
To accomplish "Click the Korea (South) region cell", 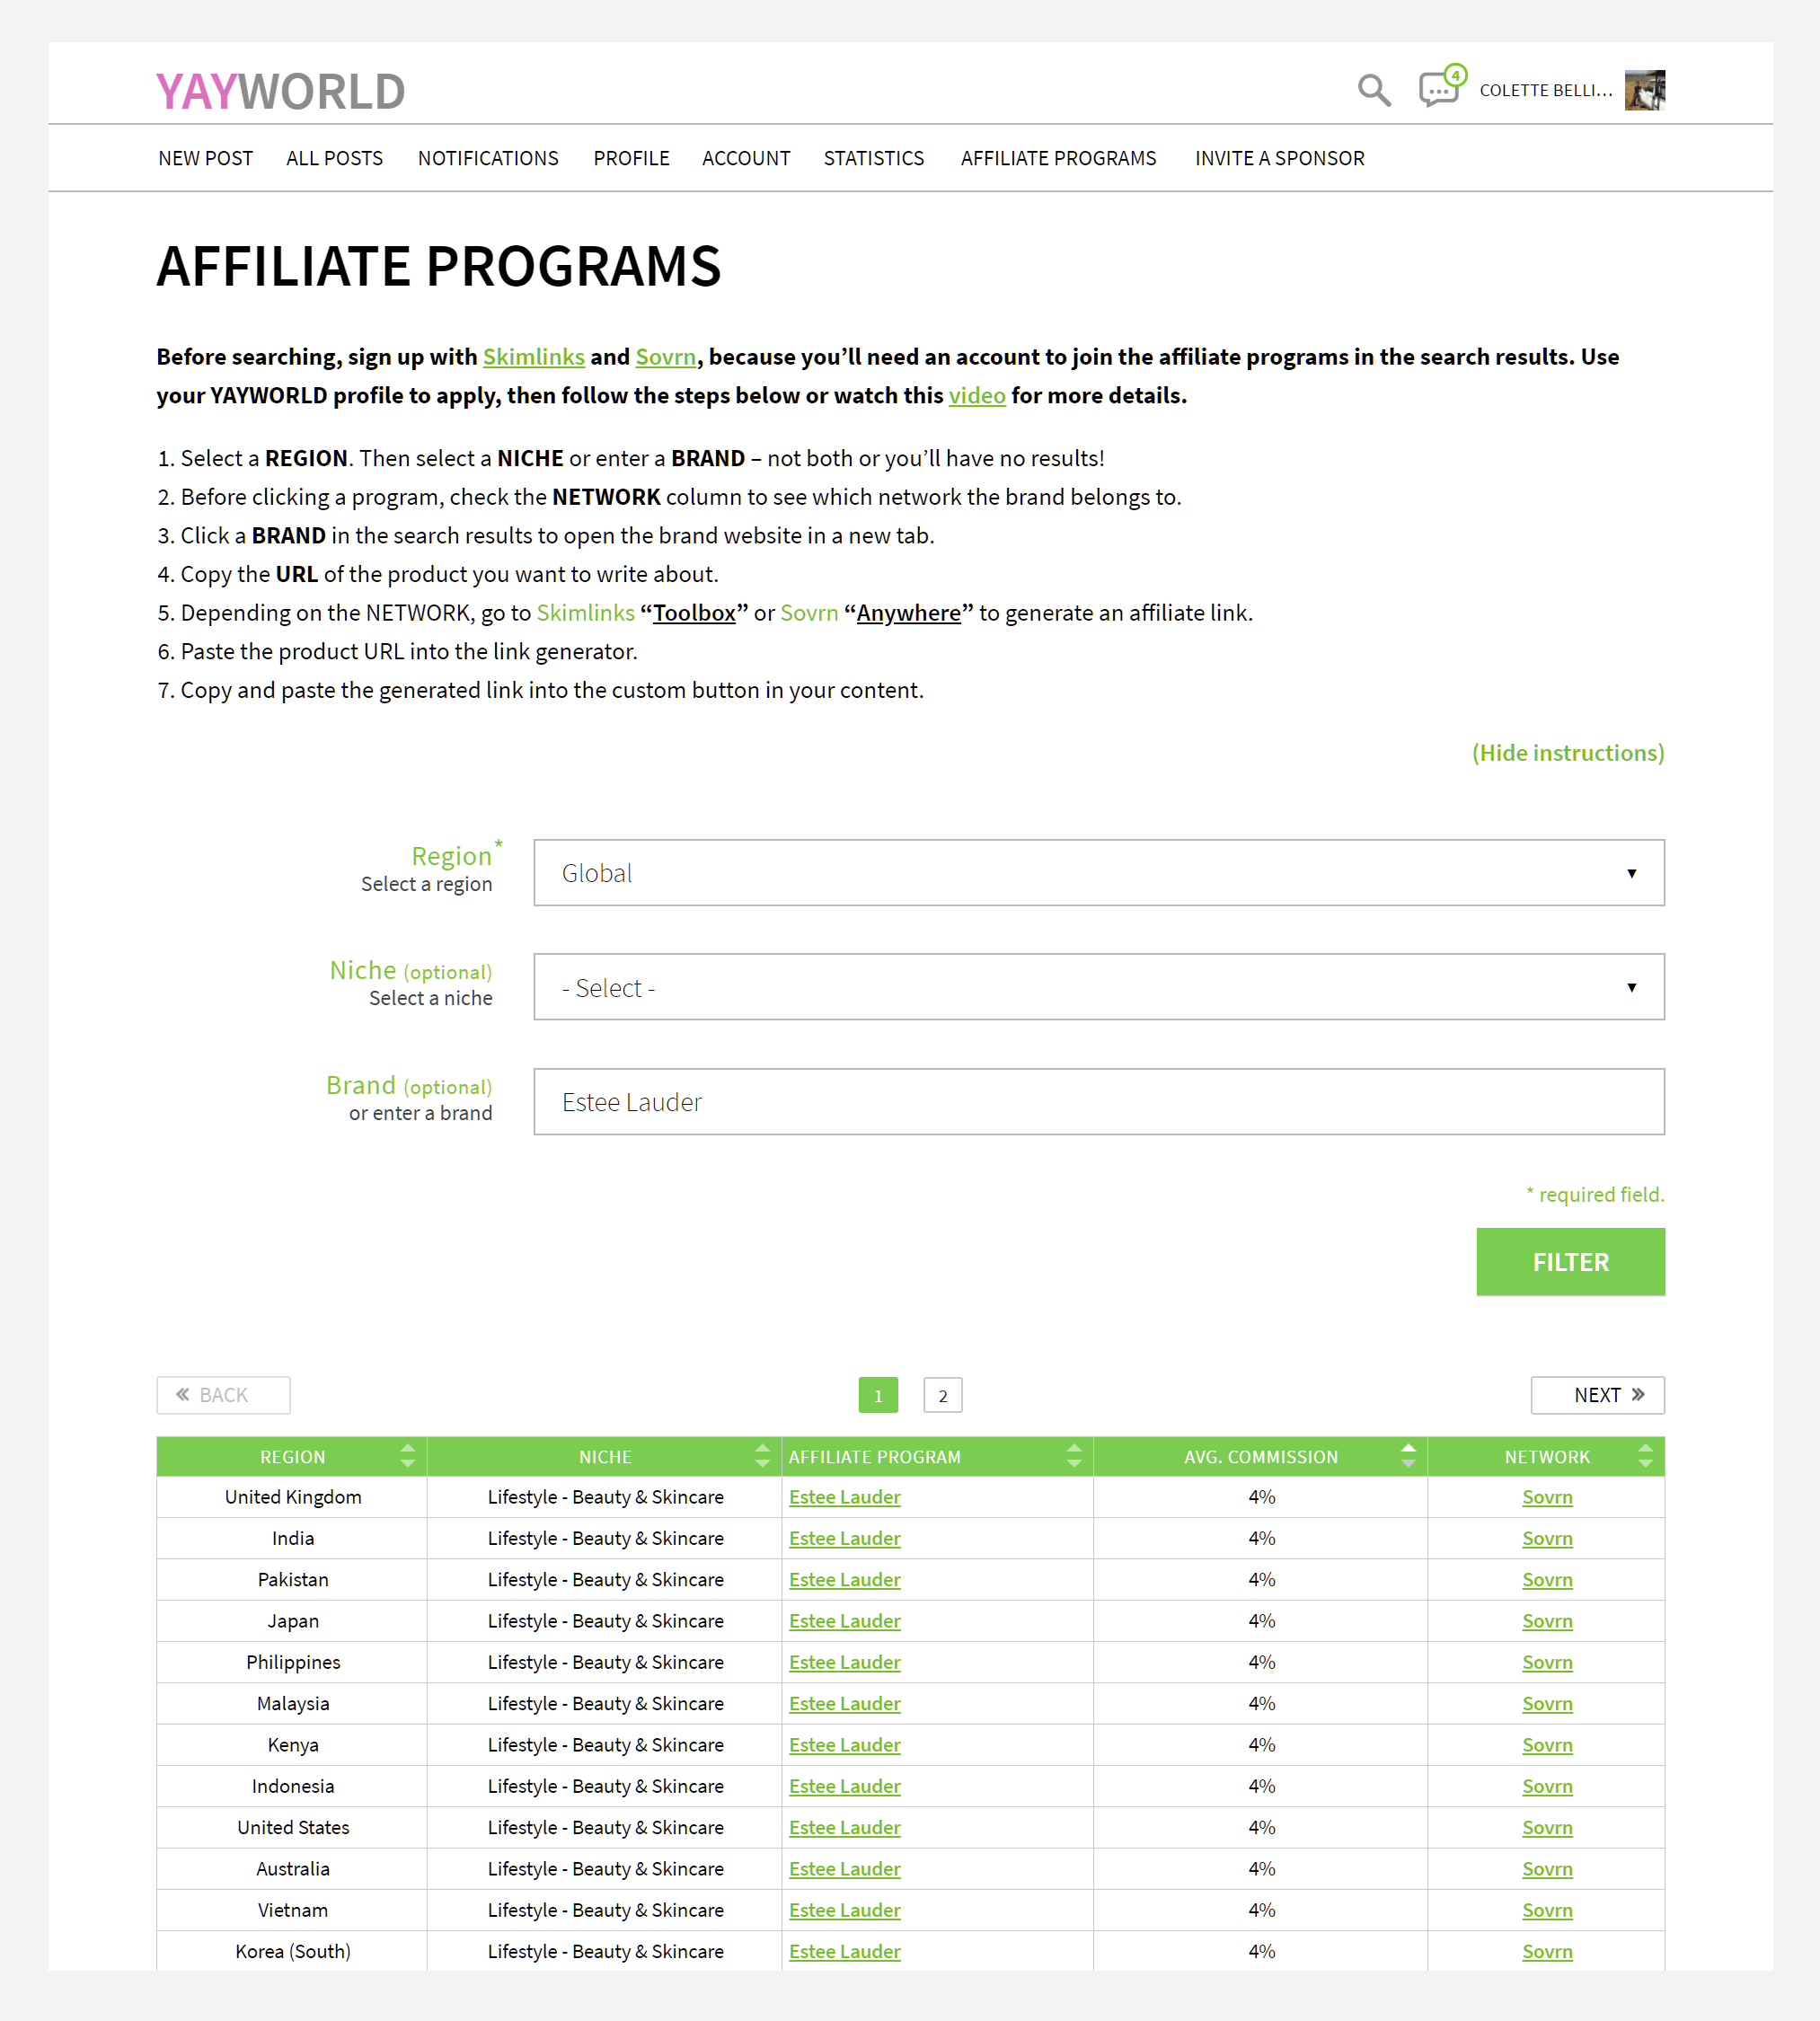I will [293, 1951].
